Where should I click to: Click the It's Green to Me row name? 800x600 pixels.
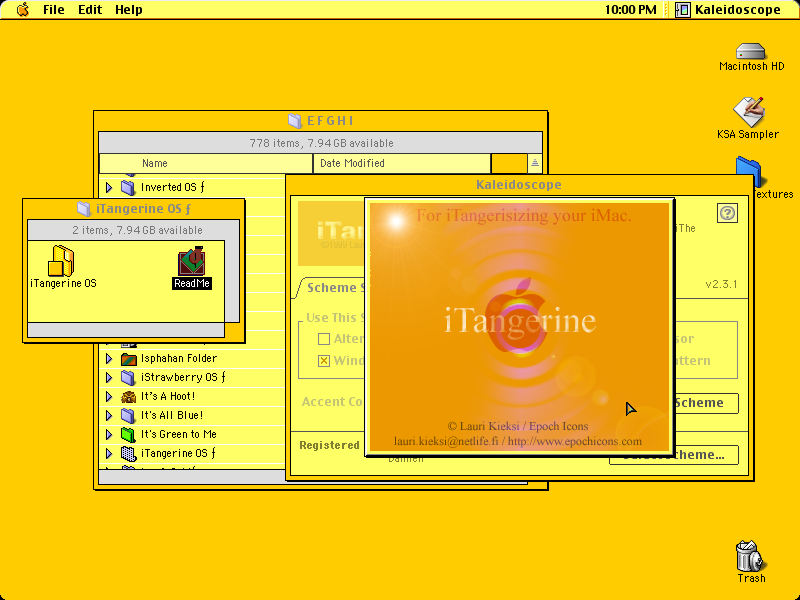179,434
